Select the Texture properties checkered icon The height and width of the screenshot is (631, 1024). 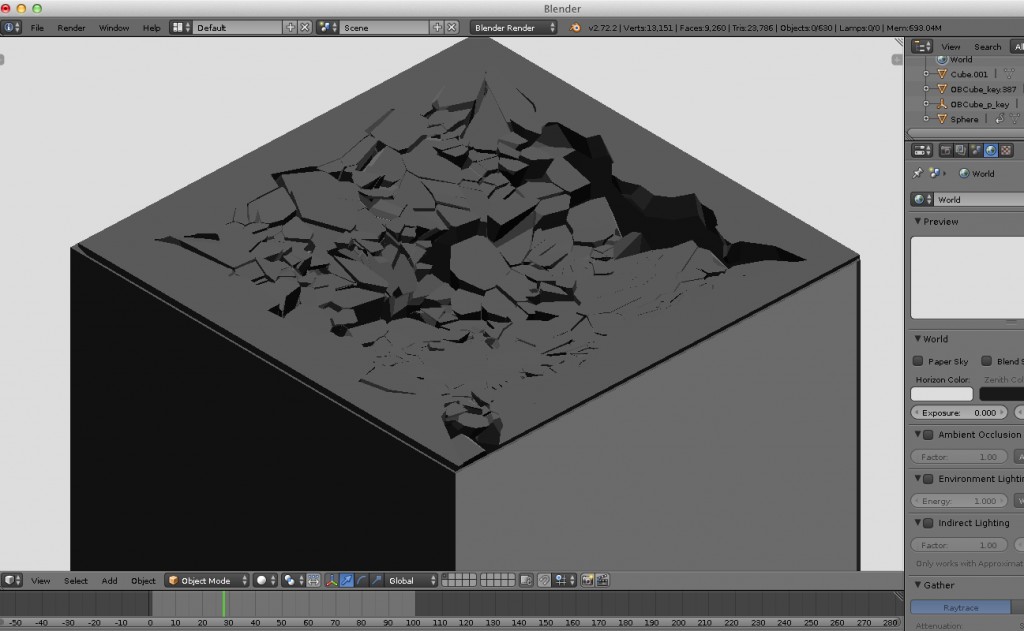coord(1006,152)
